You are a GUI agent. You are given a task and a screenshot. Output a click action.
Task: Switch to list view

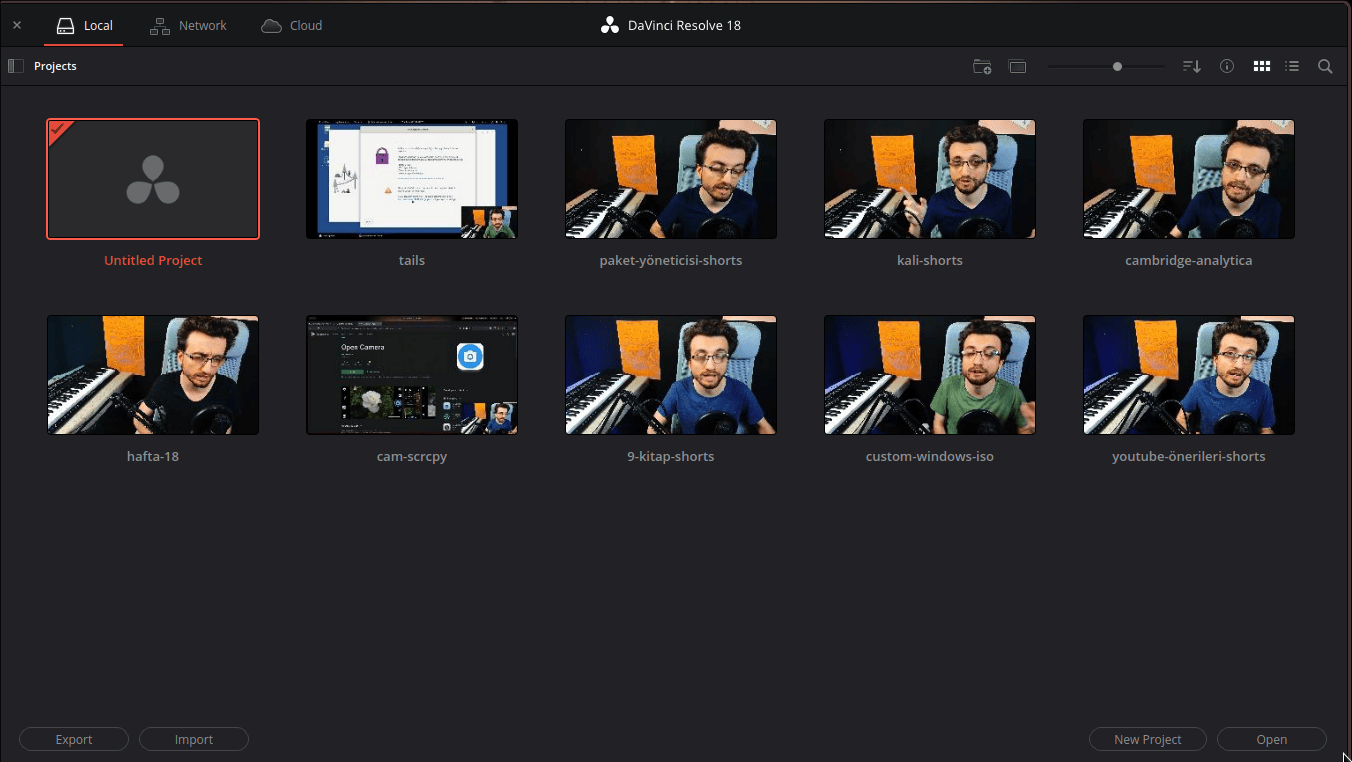point(1292,66)
